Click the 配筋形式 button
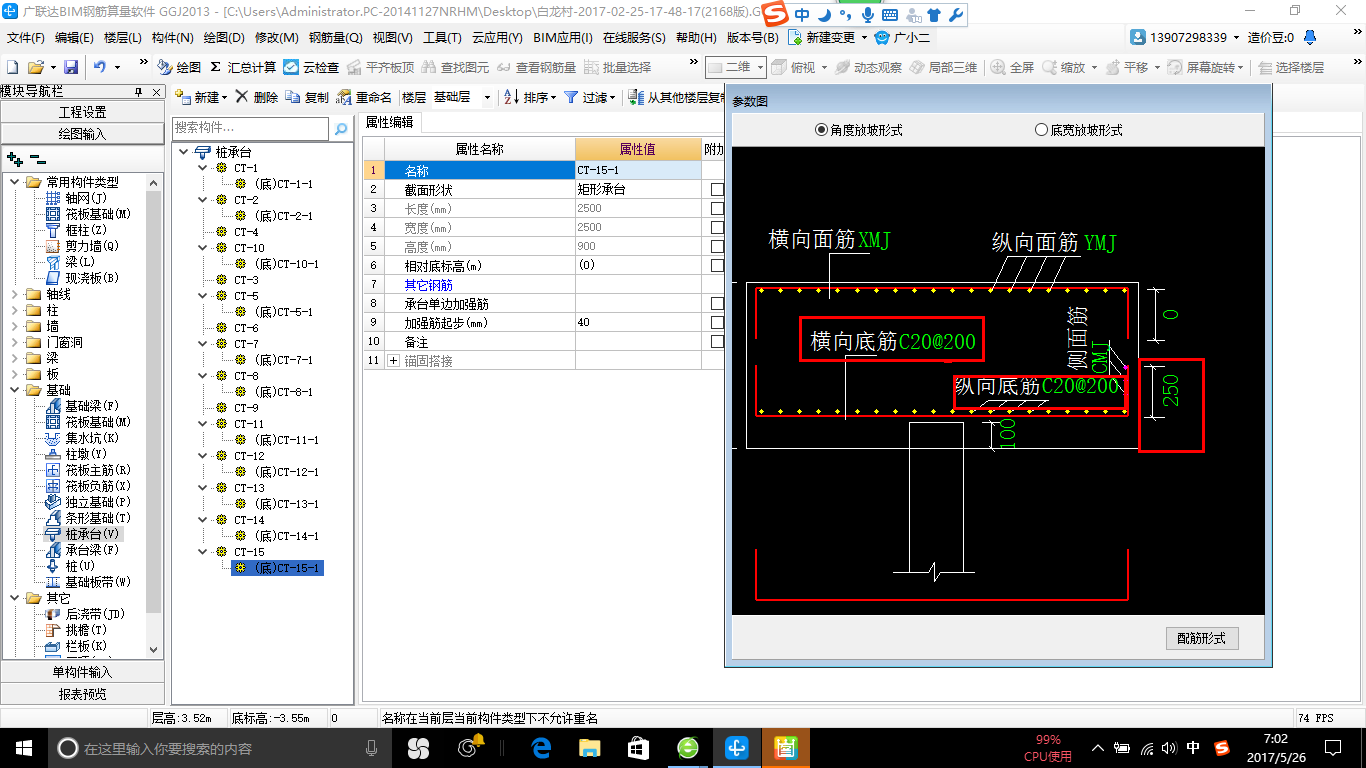 [1202, 638]
